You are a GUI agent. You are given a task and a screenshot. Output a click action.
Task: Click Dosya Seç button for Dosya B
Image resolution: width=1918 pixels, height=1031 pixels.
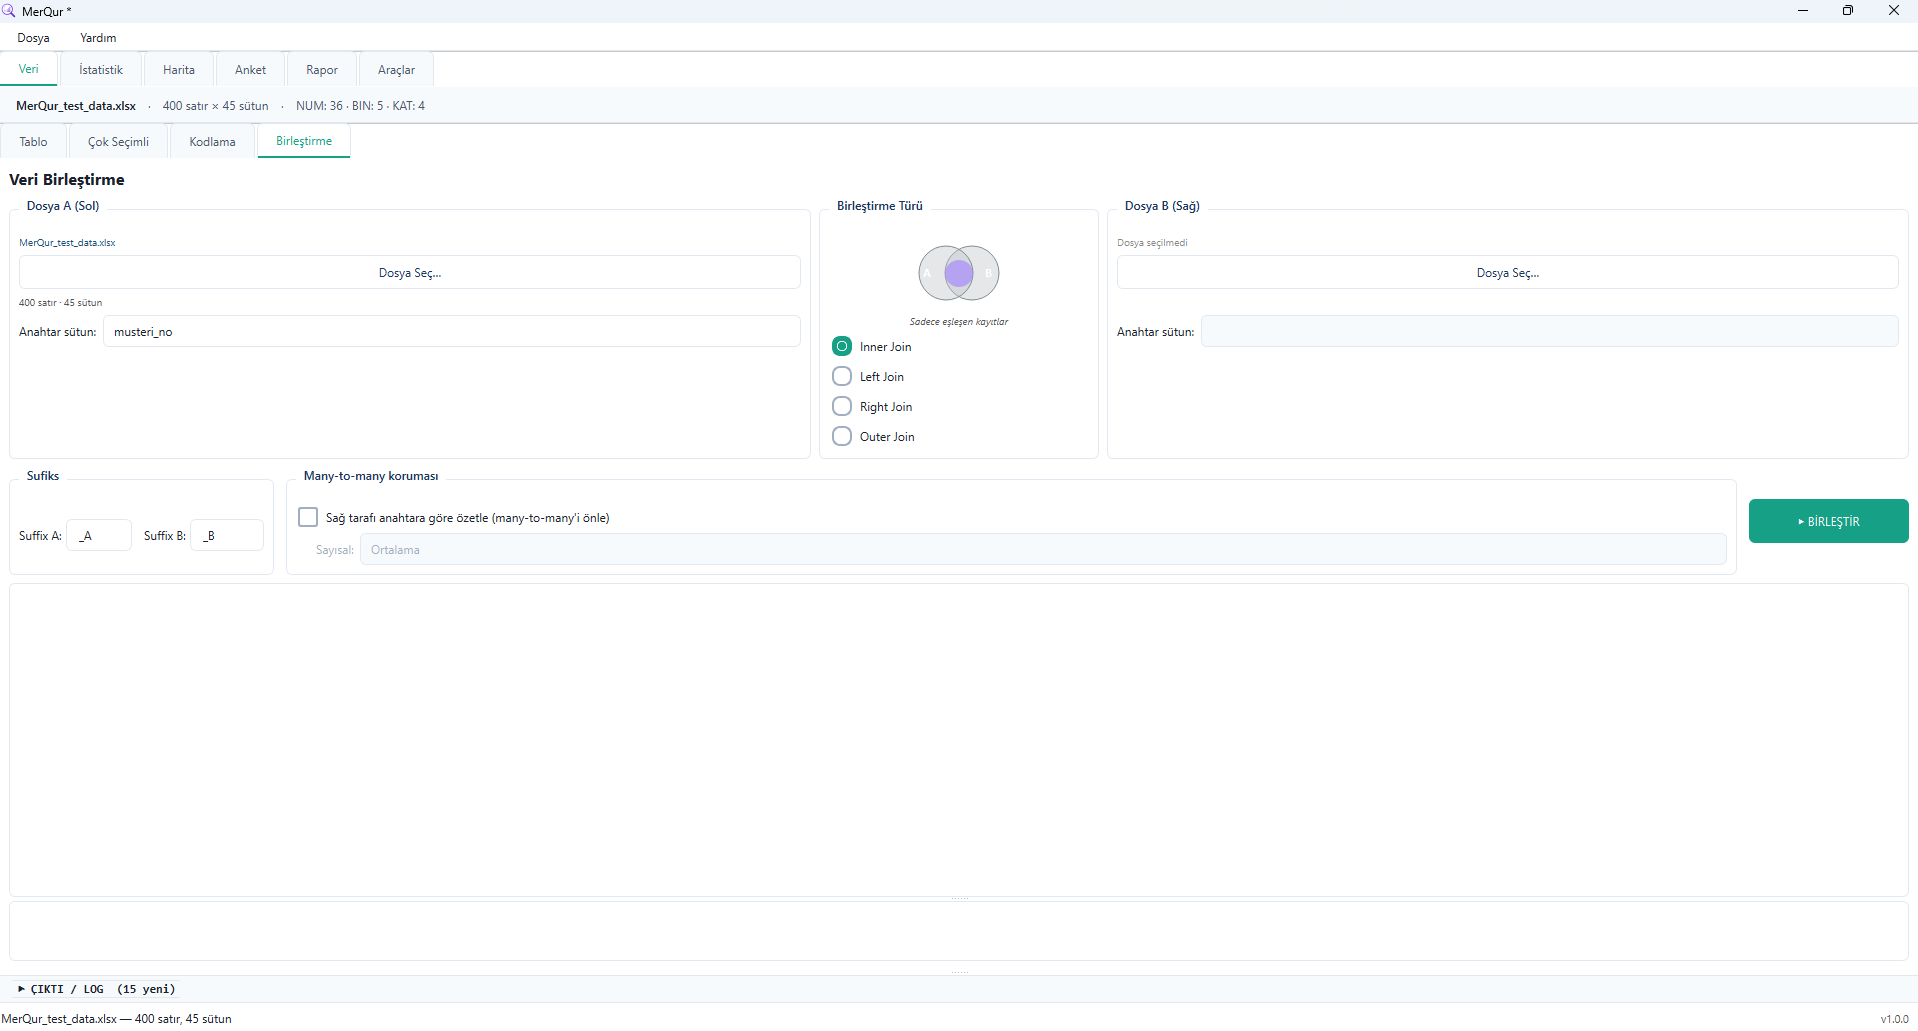[1508, 273]
